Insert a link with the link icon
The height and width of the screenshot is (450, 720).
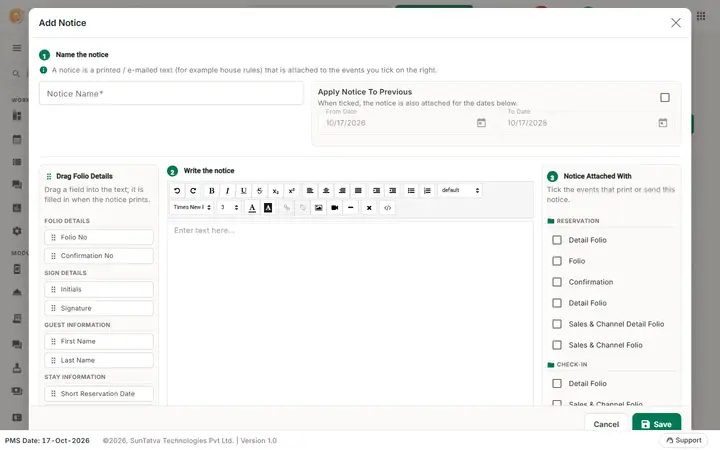point(287,208)
